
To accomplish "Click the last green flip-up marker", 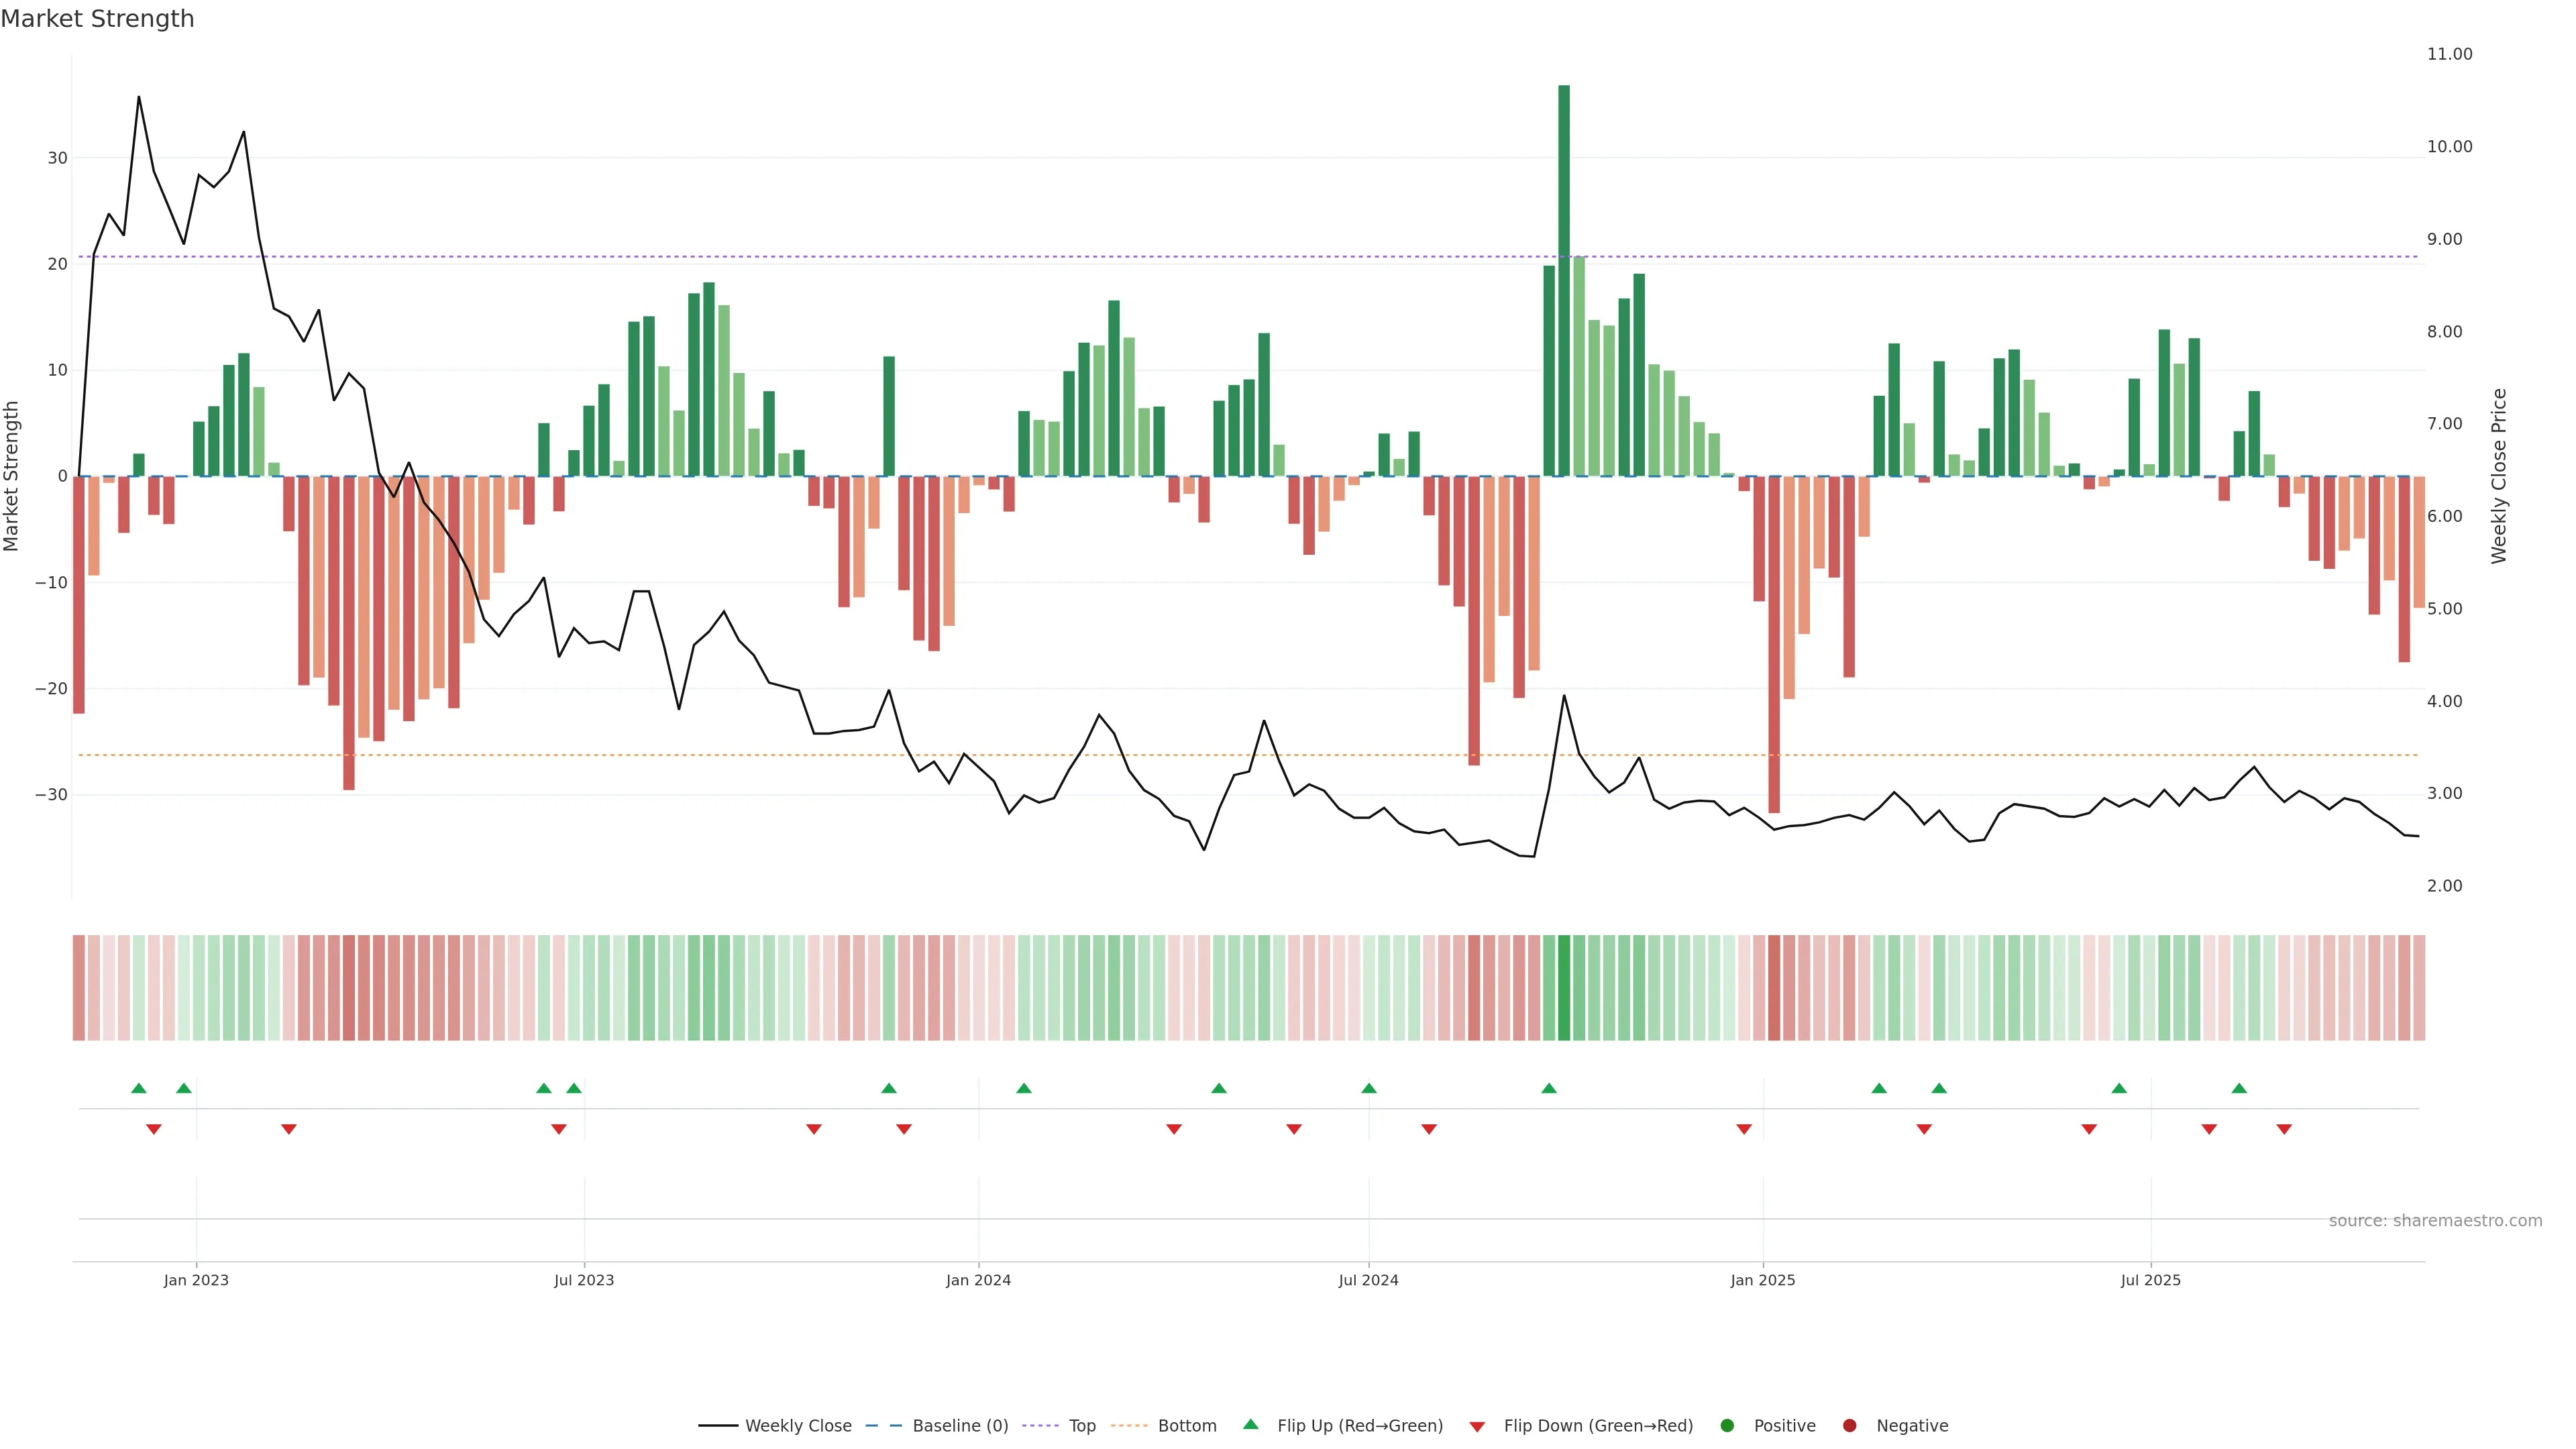I will [2239, 1088].
